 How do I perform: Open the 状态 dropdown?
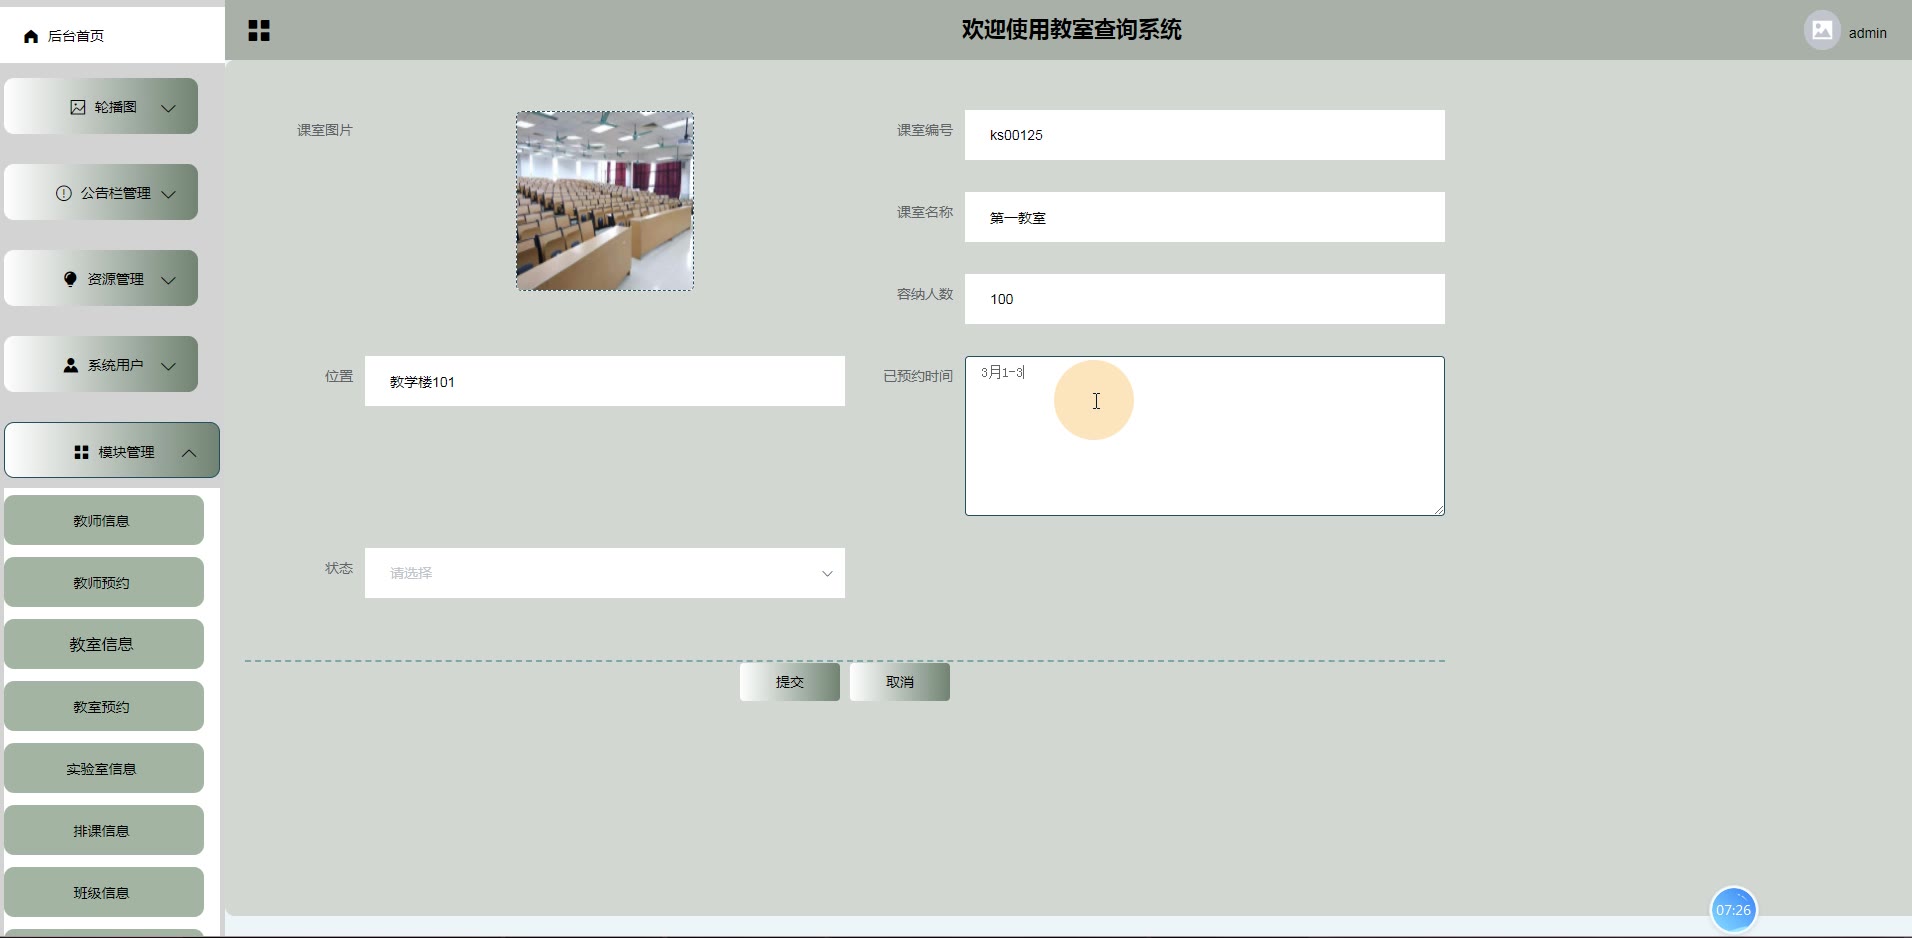click(x=605, y=573)
